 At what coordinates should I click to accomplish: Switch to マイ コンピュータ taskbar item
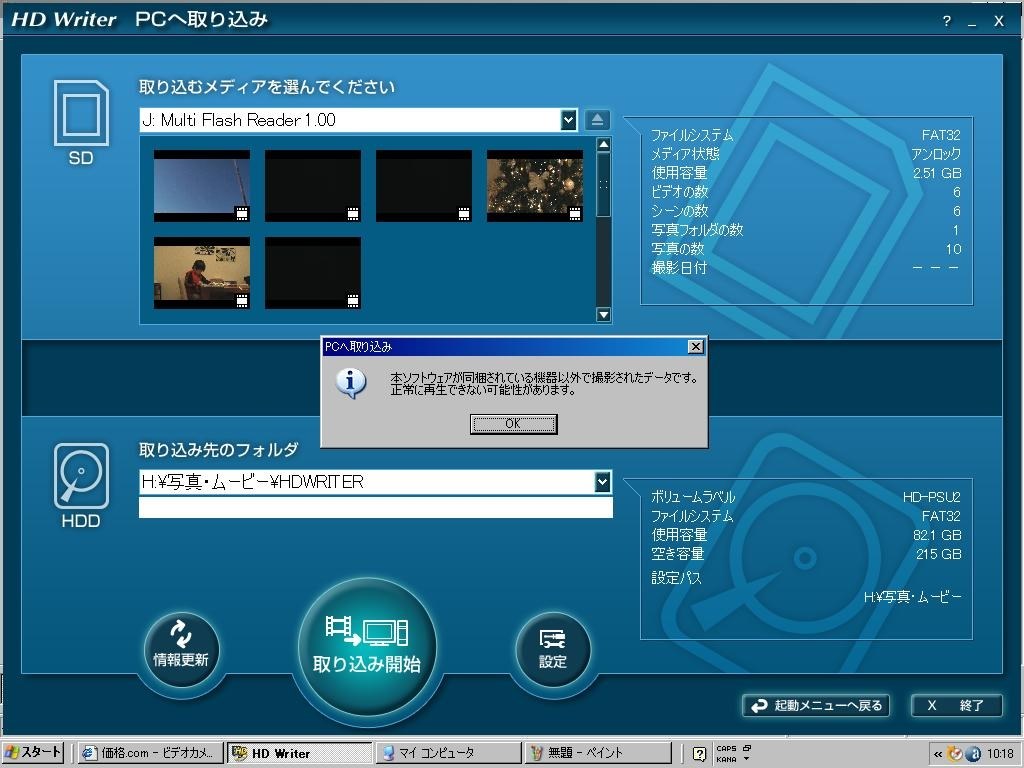[x=448, y=753]
